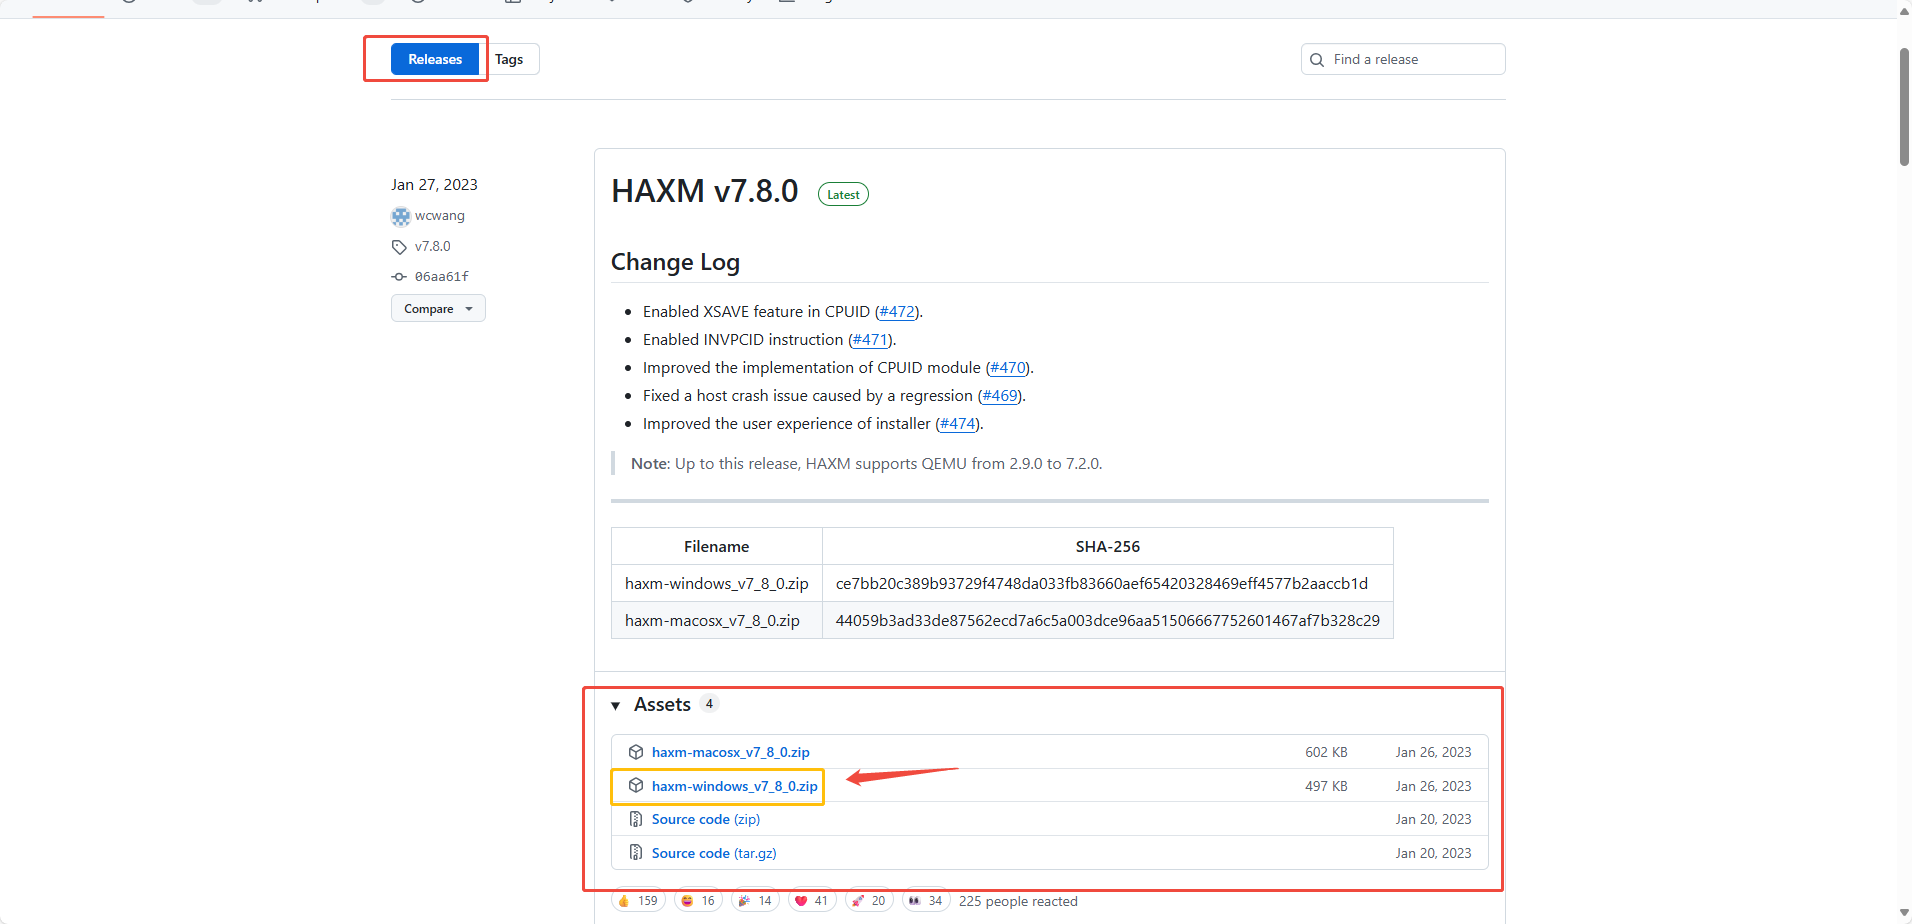1912x924 pixels.
Task: Select the SHA-256 hash starting with 44059b3a
Action: 1108,621
